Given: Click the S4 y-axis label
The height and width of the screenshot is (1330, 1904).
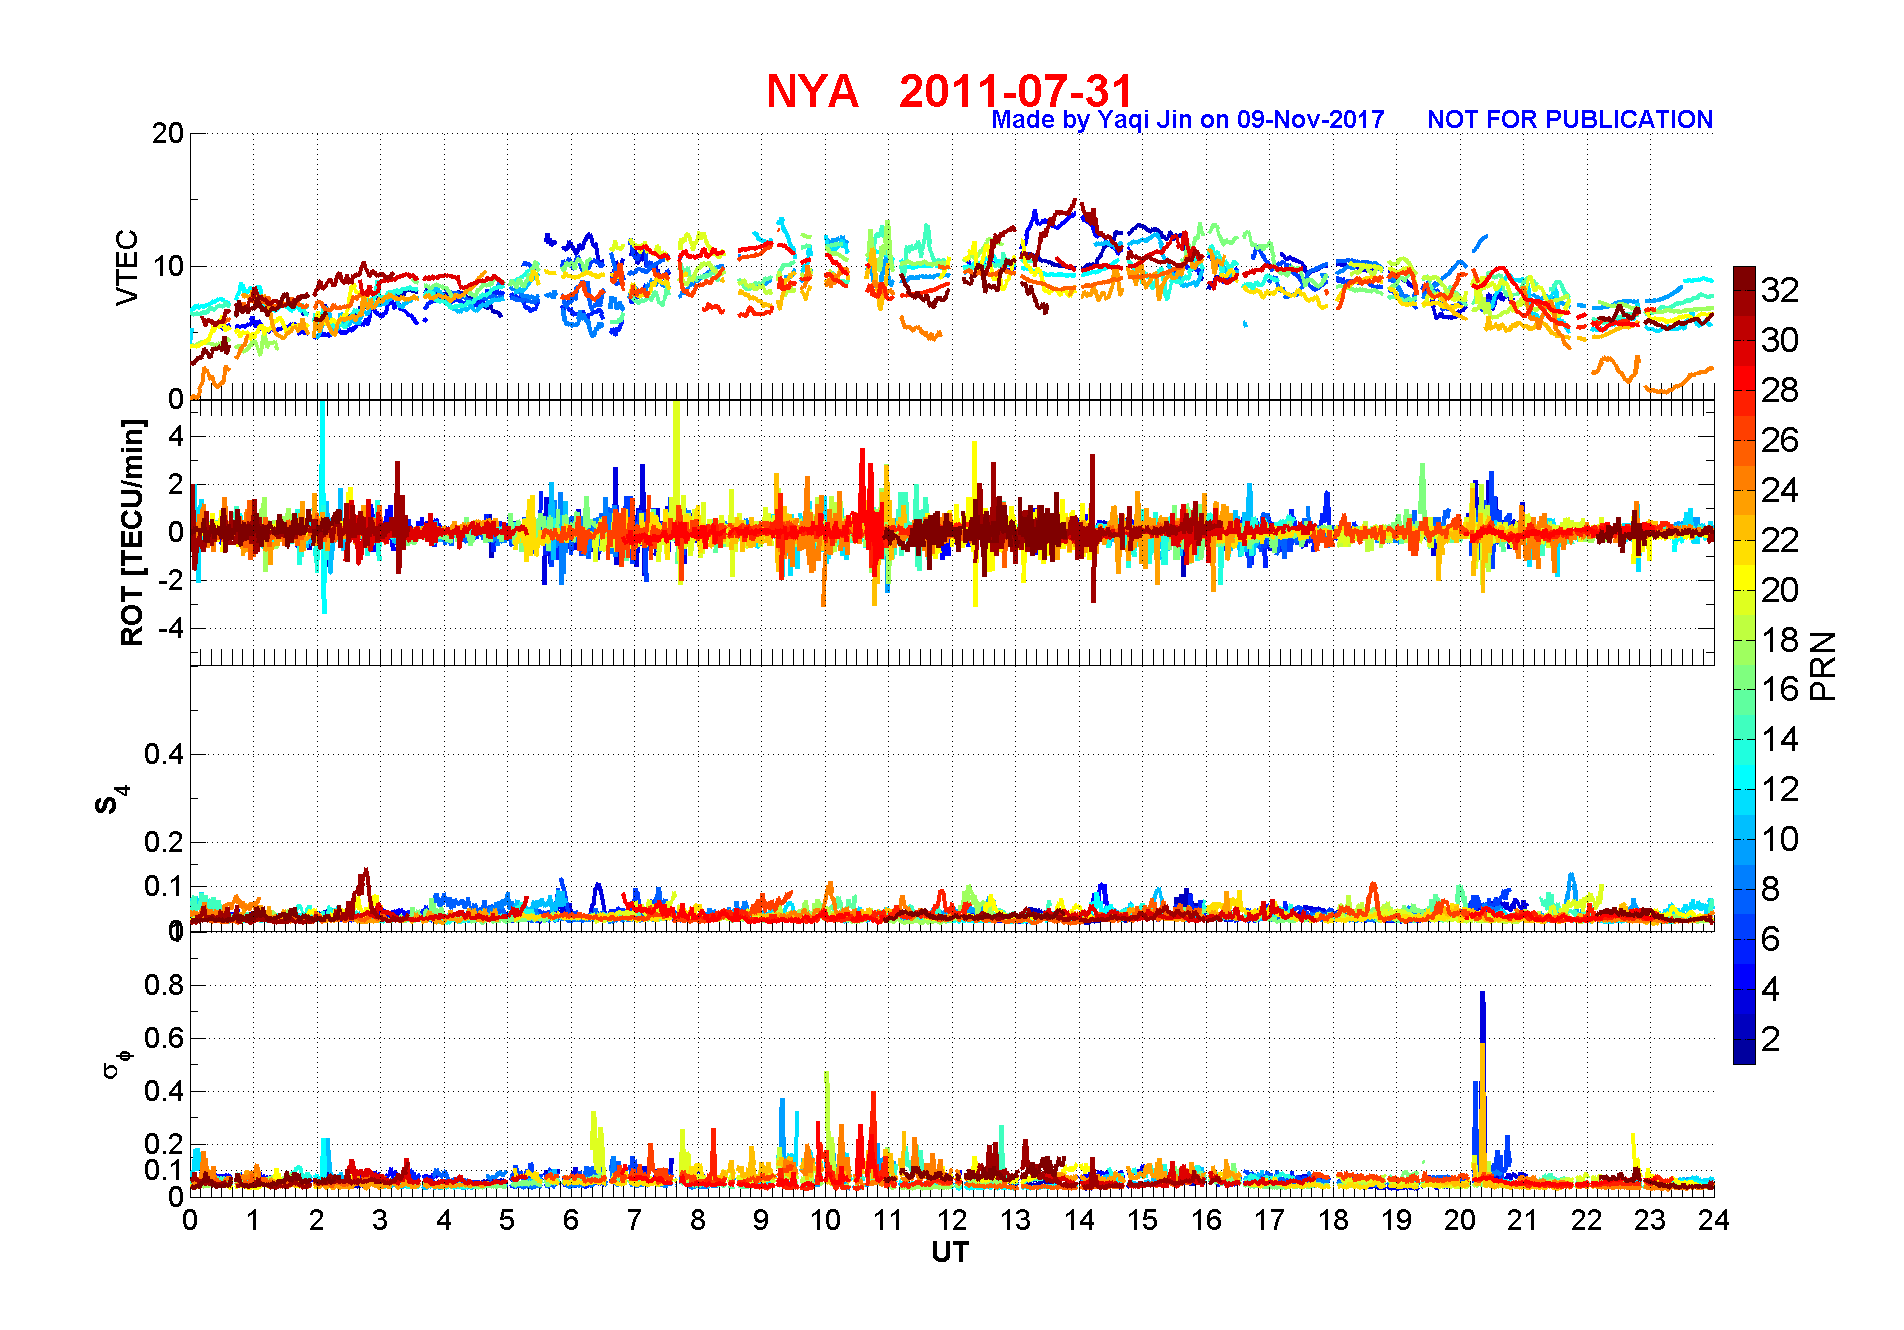Looking at the screenshot, I should tap(110, 800).
